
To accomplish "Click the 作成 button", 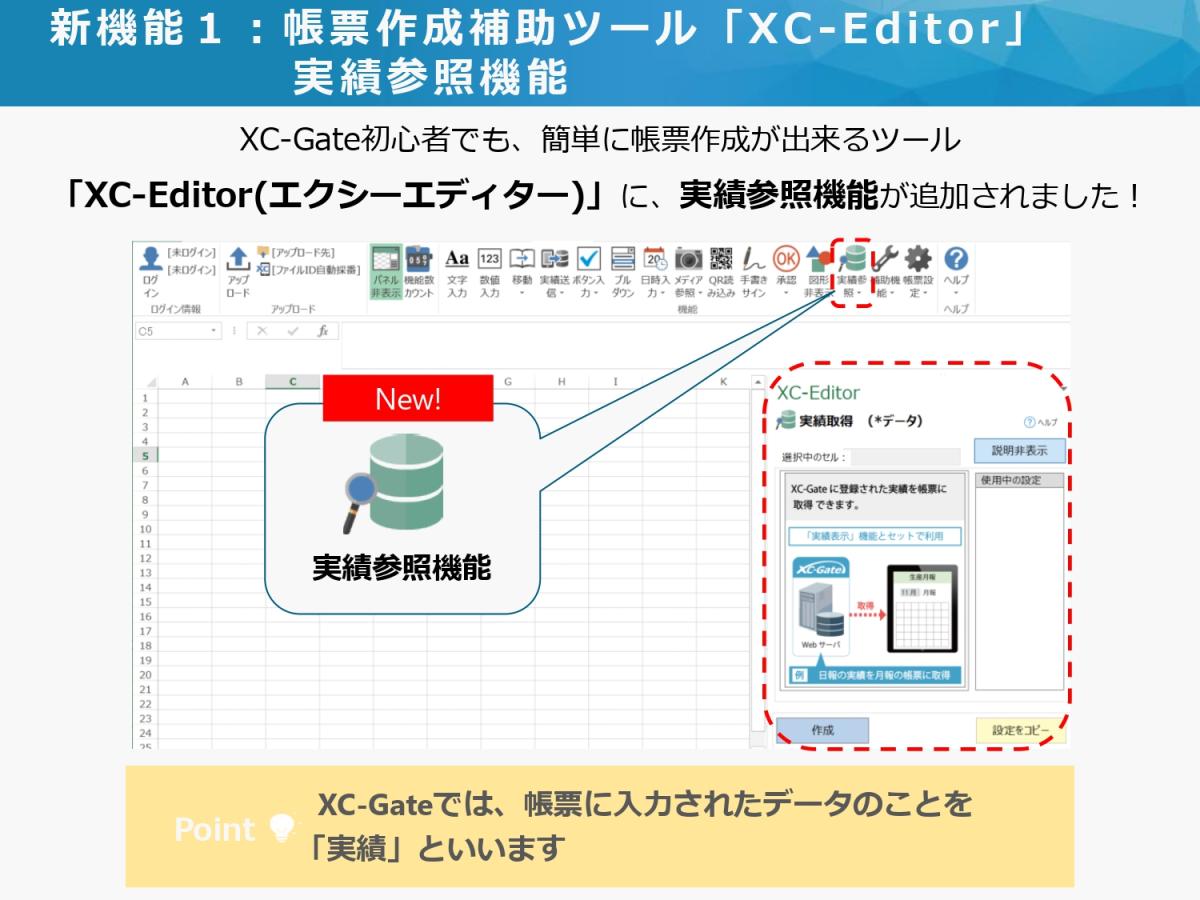I will [x=823, y=731].
